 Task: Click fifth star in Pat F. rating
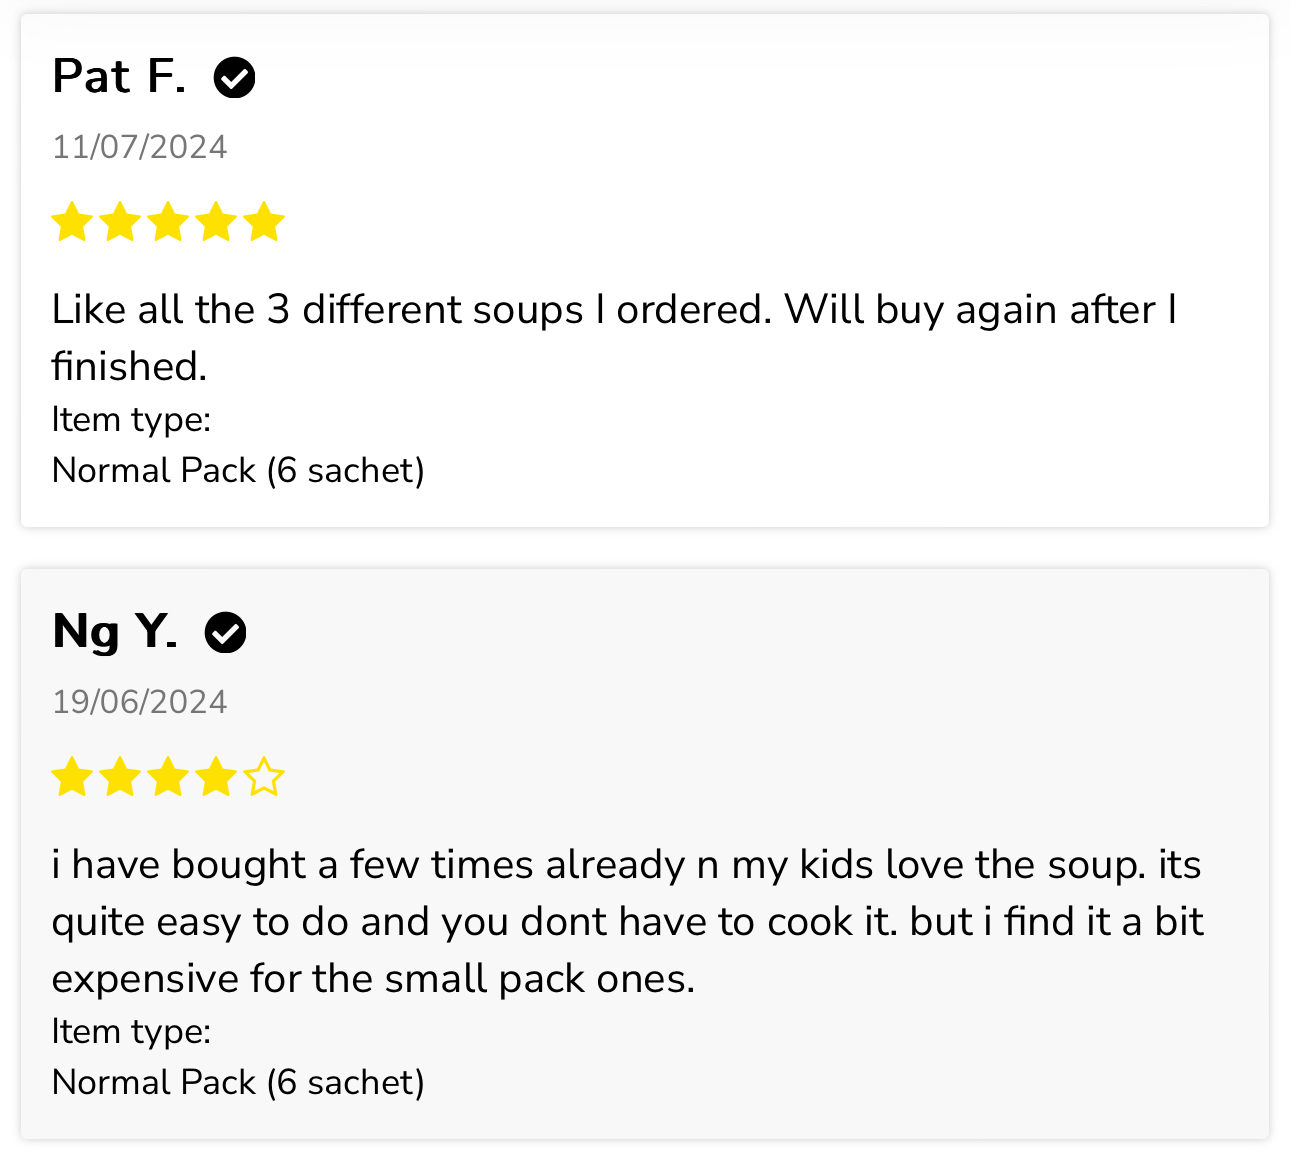pos(264,222)
